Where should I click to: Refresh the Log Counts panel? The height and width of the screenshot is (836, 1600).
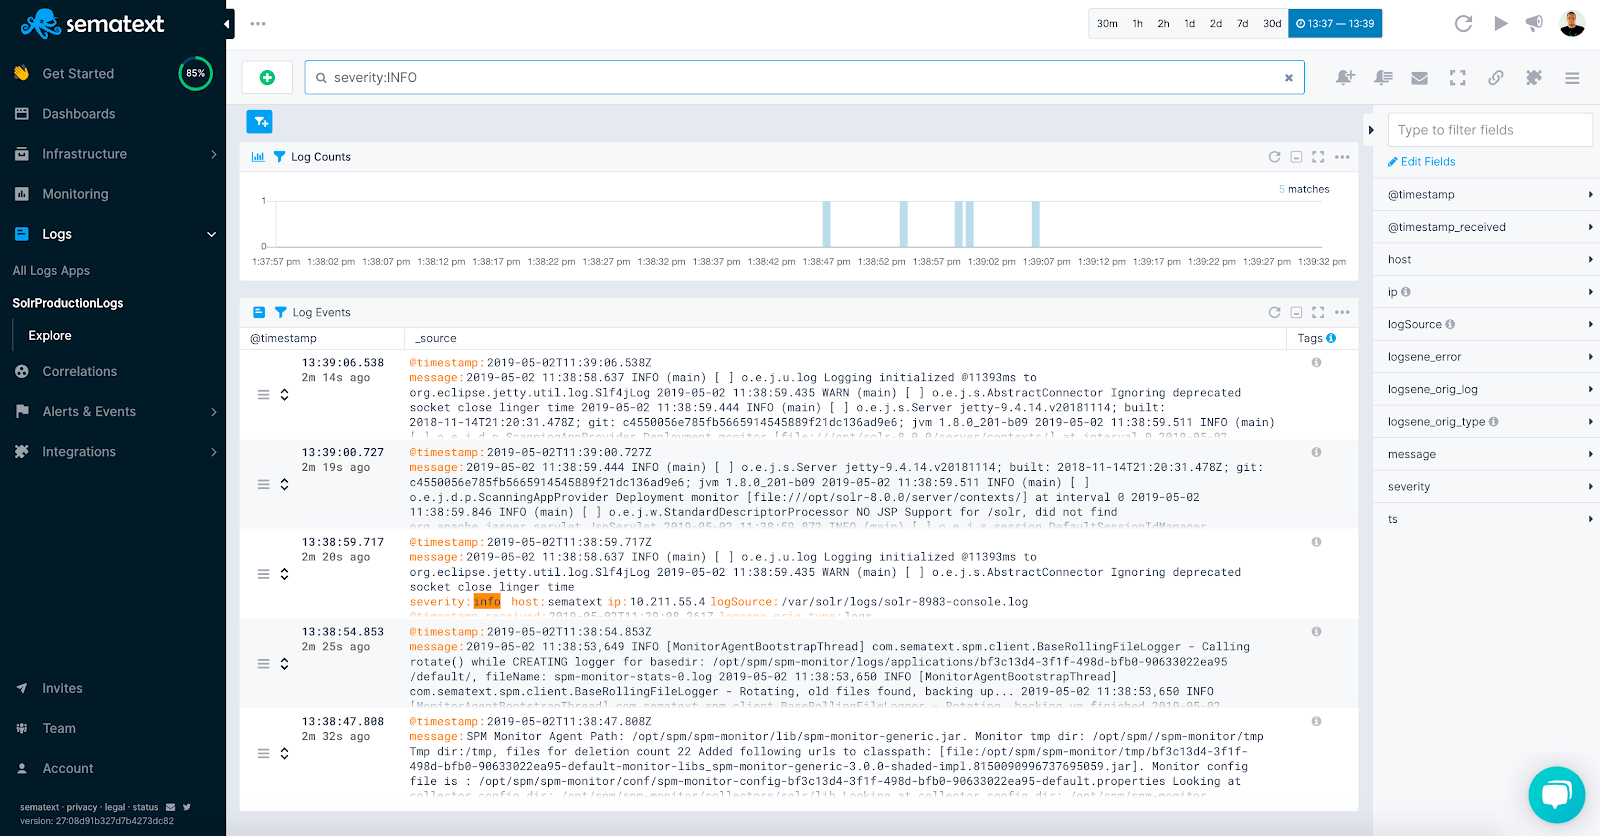pos(1274,157)
